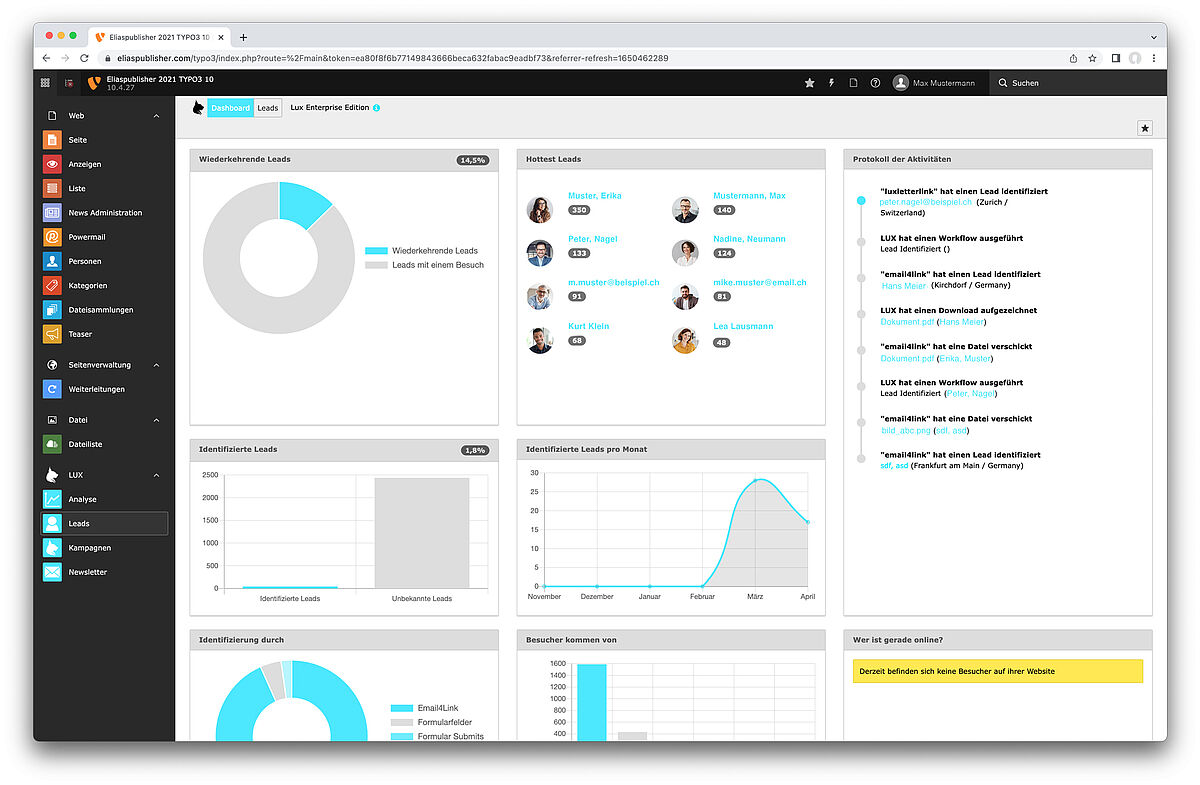The image size is (1200, 785).
Task: Click the News Administration module icon
Action: pos(52,213)
